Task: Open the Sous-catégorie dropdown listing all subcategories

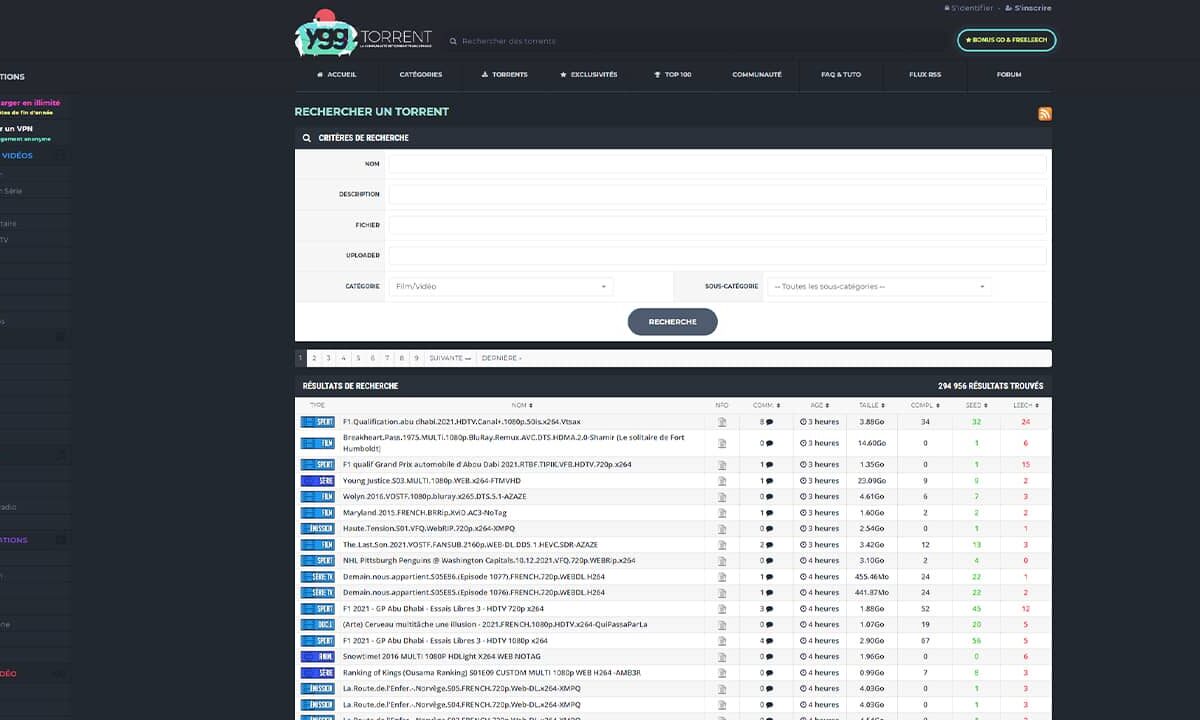Action: point(878,286)
